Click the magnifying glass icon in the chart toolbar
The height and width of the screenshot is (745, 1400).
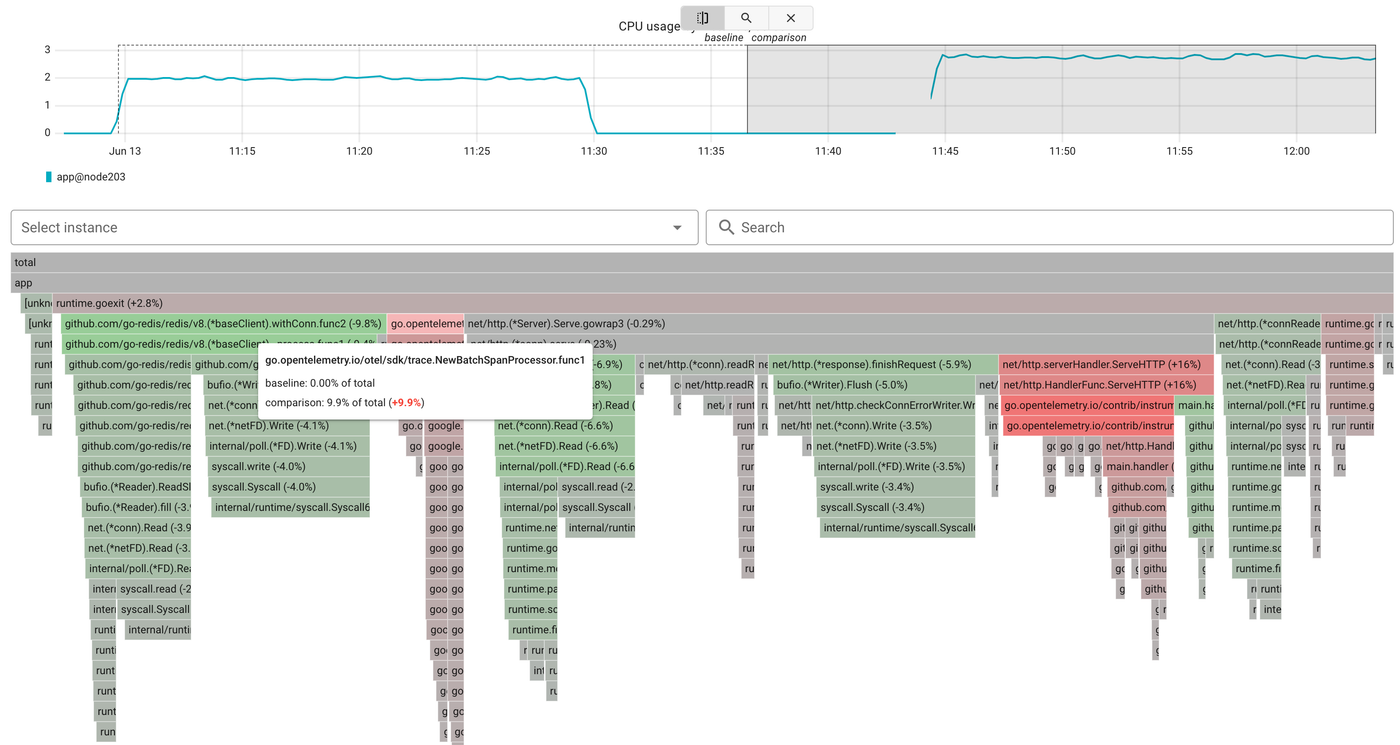tap(746, 17)
